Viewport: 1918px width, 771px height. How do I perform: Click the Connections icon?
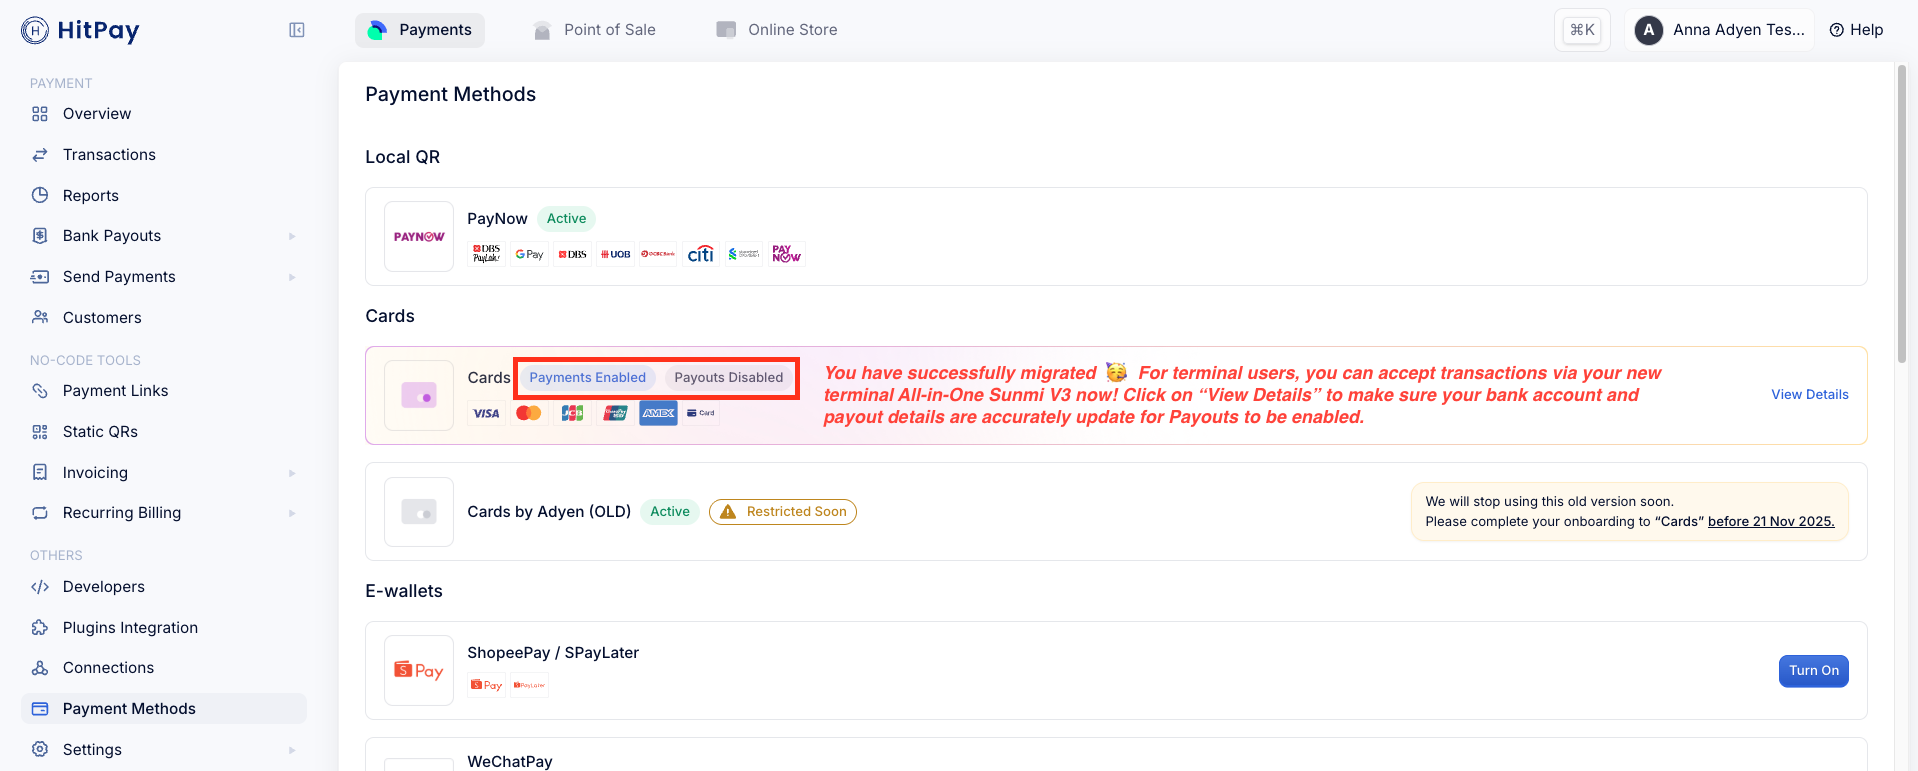pos(40,668)
